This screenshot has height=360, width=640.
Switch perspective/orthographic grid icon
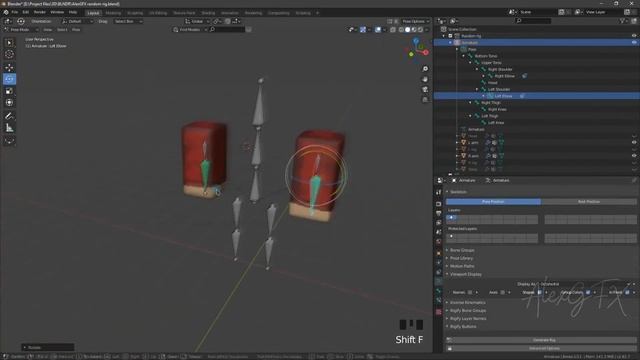point(425,100)
